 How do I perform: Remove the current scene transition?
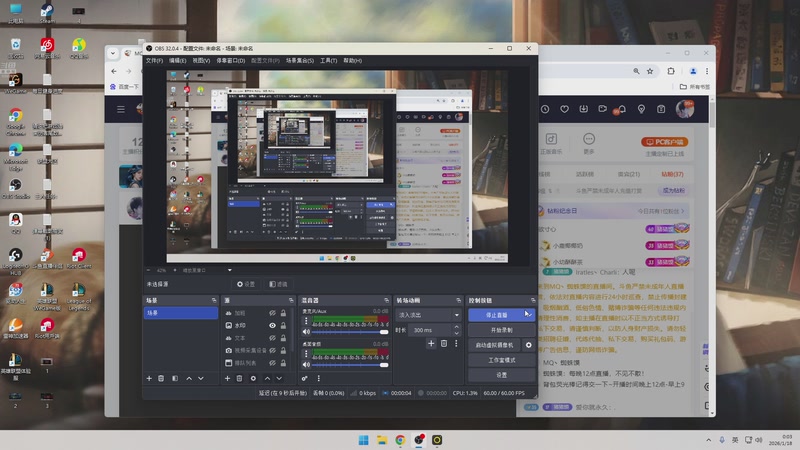point(444,344)
